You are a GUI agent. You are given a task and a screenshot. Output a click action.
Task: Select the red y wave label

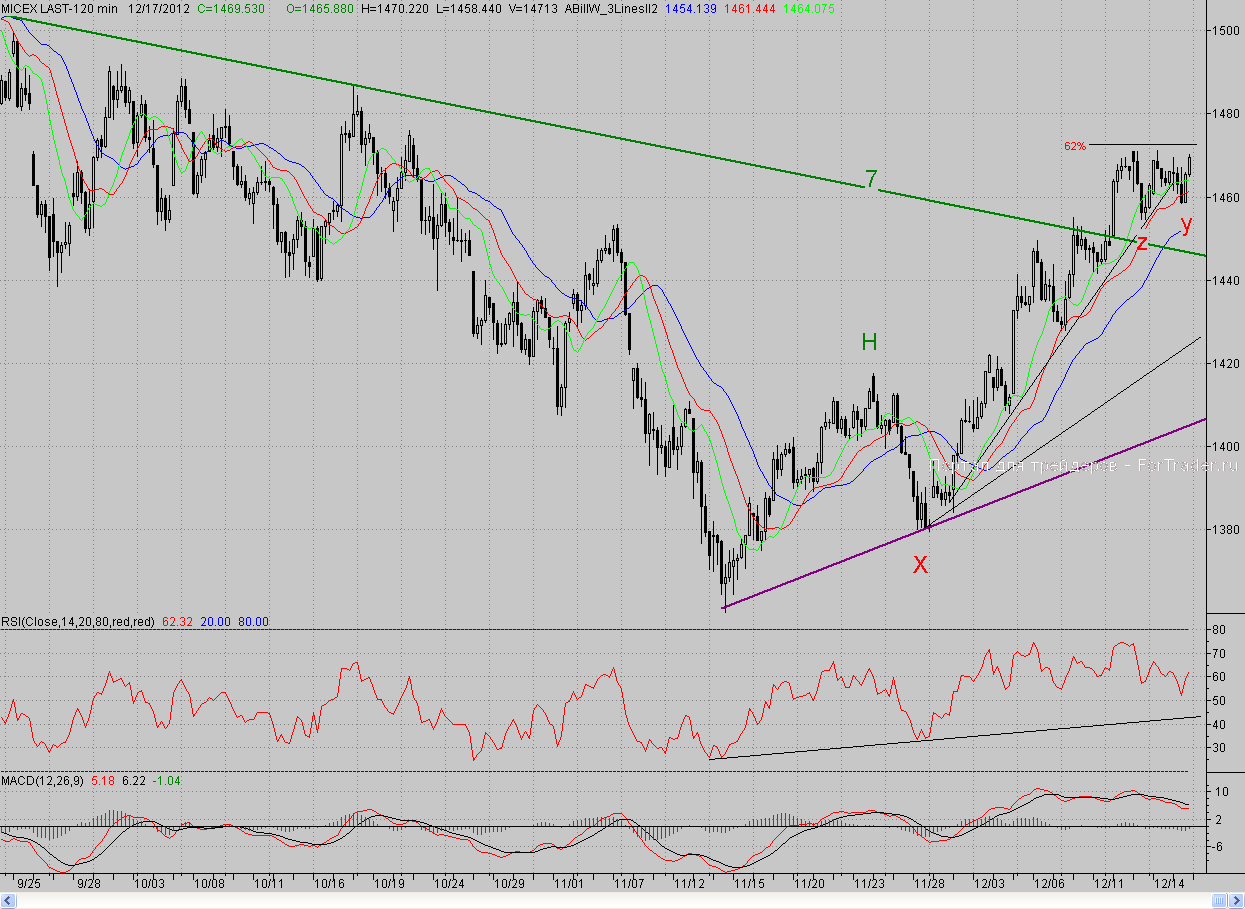[x=1186, y=223]
